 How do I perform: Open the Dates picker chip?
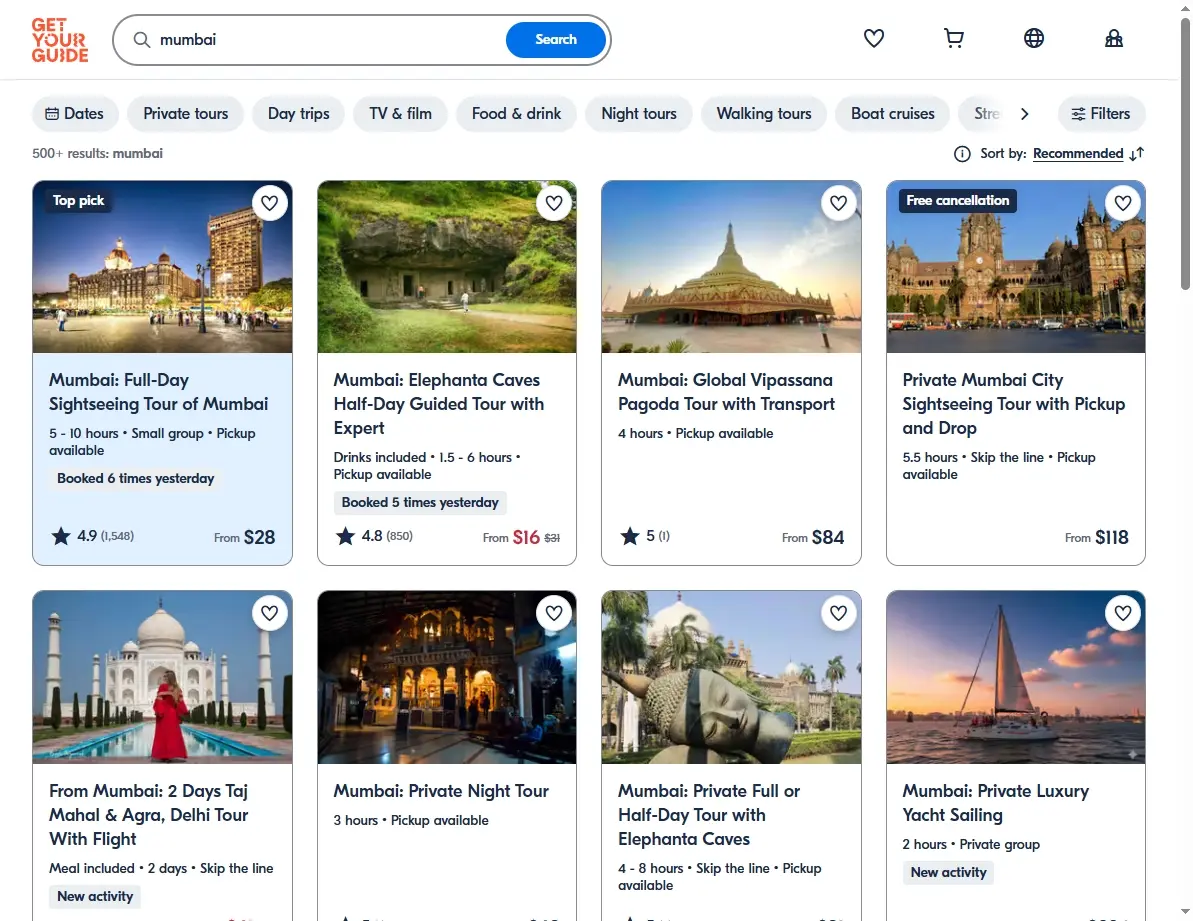tap(75, 114)
